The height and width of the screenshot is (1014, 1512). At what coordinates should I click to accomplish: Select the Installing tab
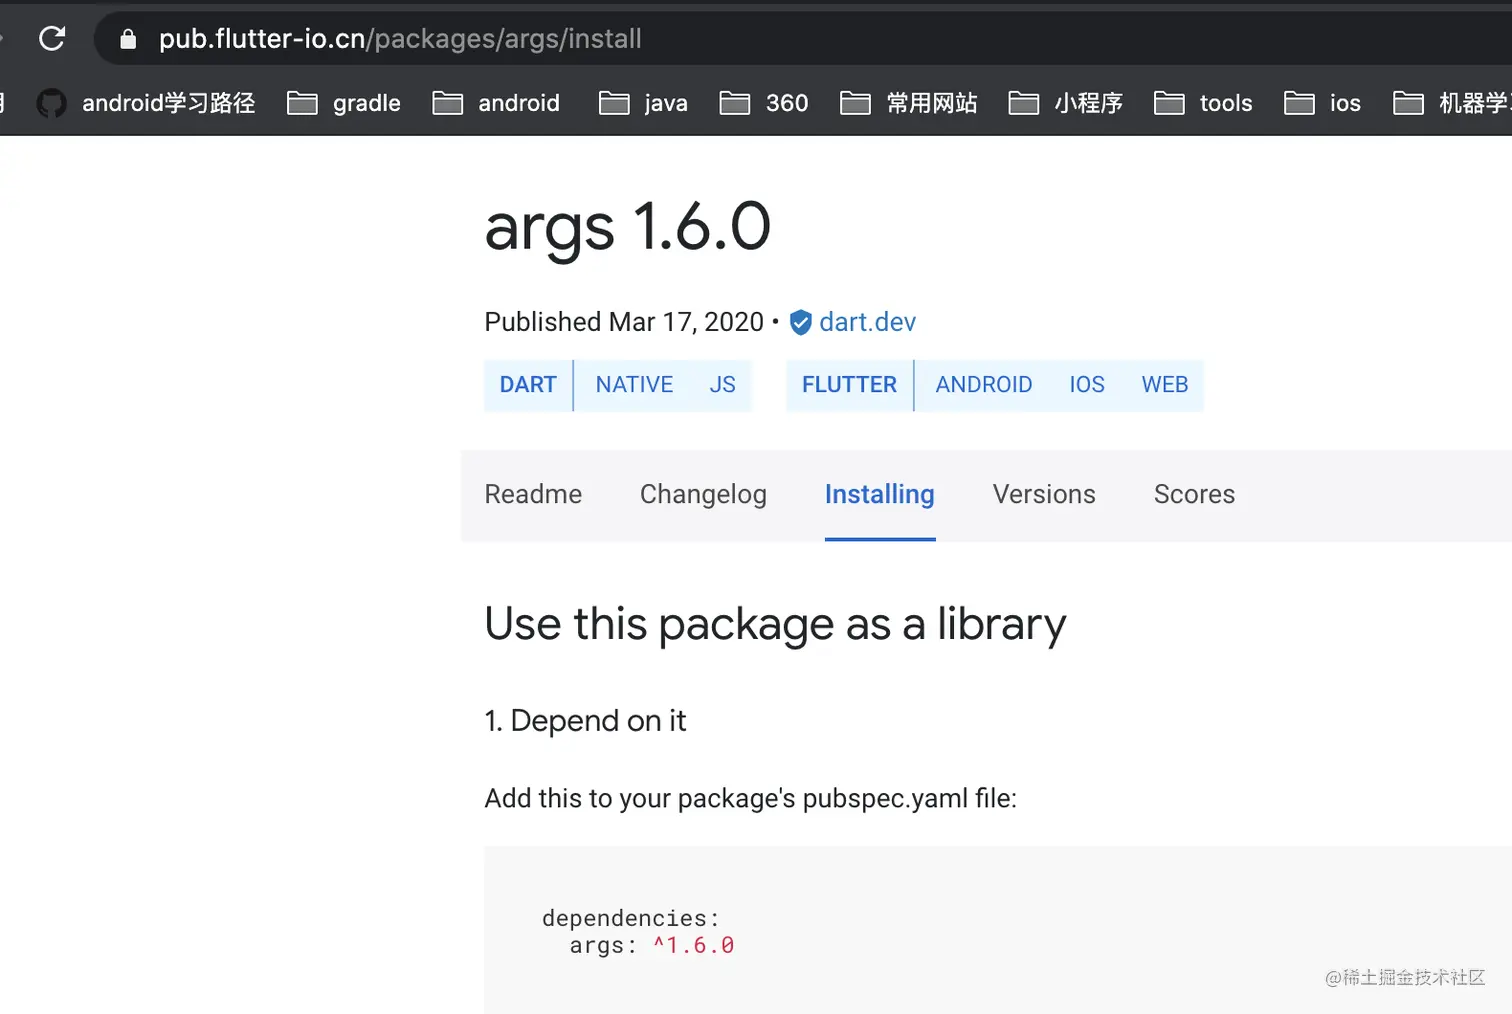[x=880, y=494]
